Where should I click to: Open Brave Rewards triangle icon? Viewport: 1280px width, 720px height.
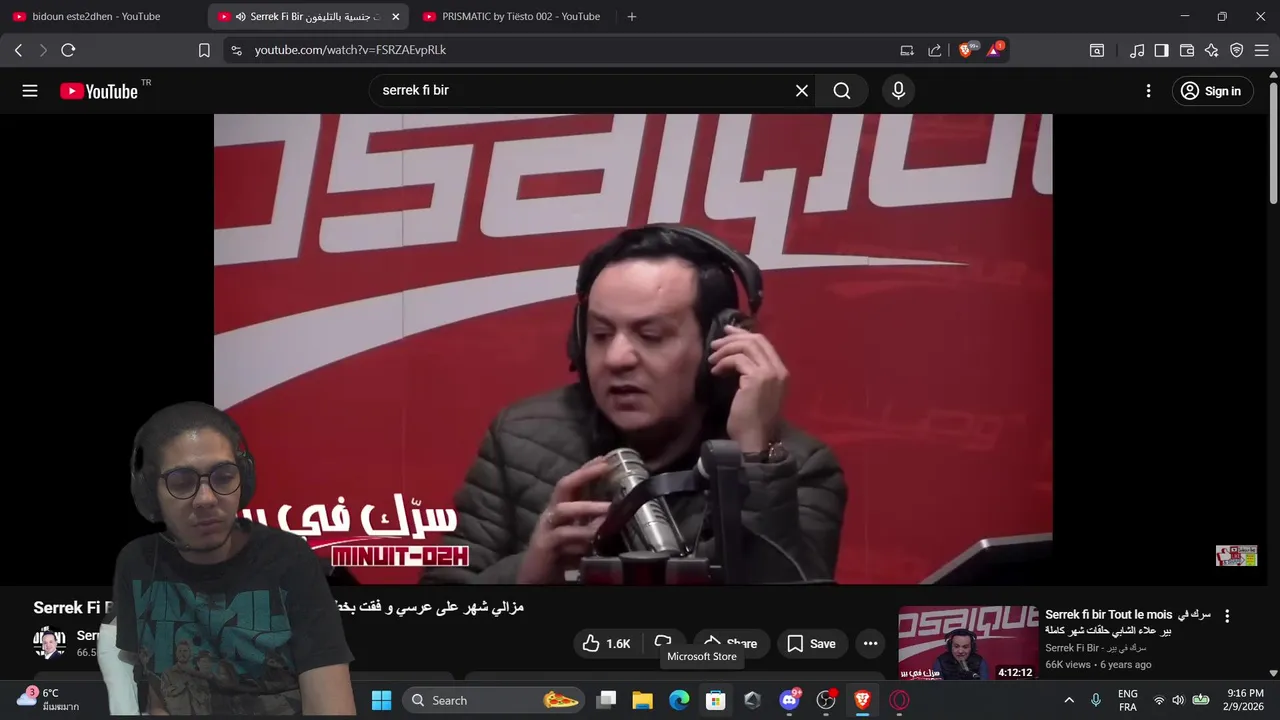tap(994, 50)
